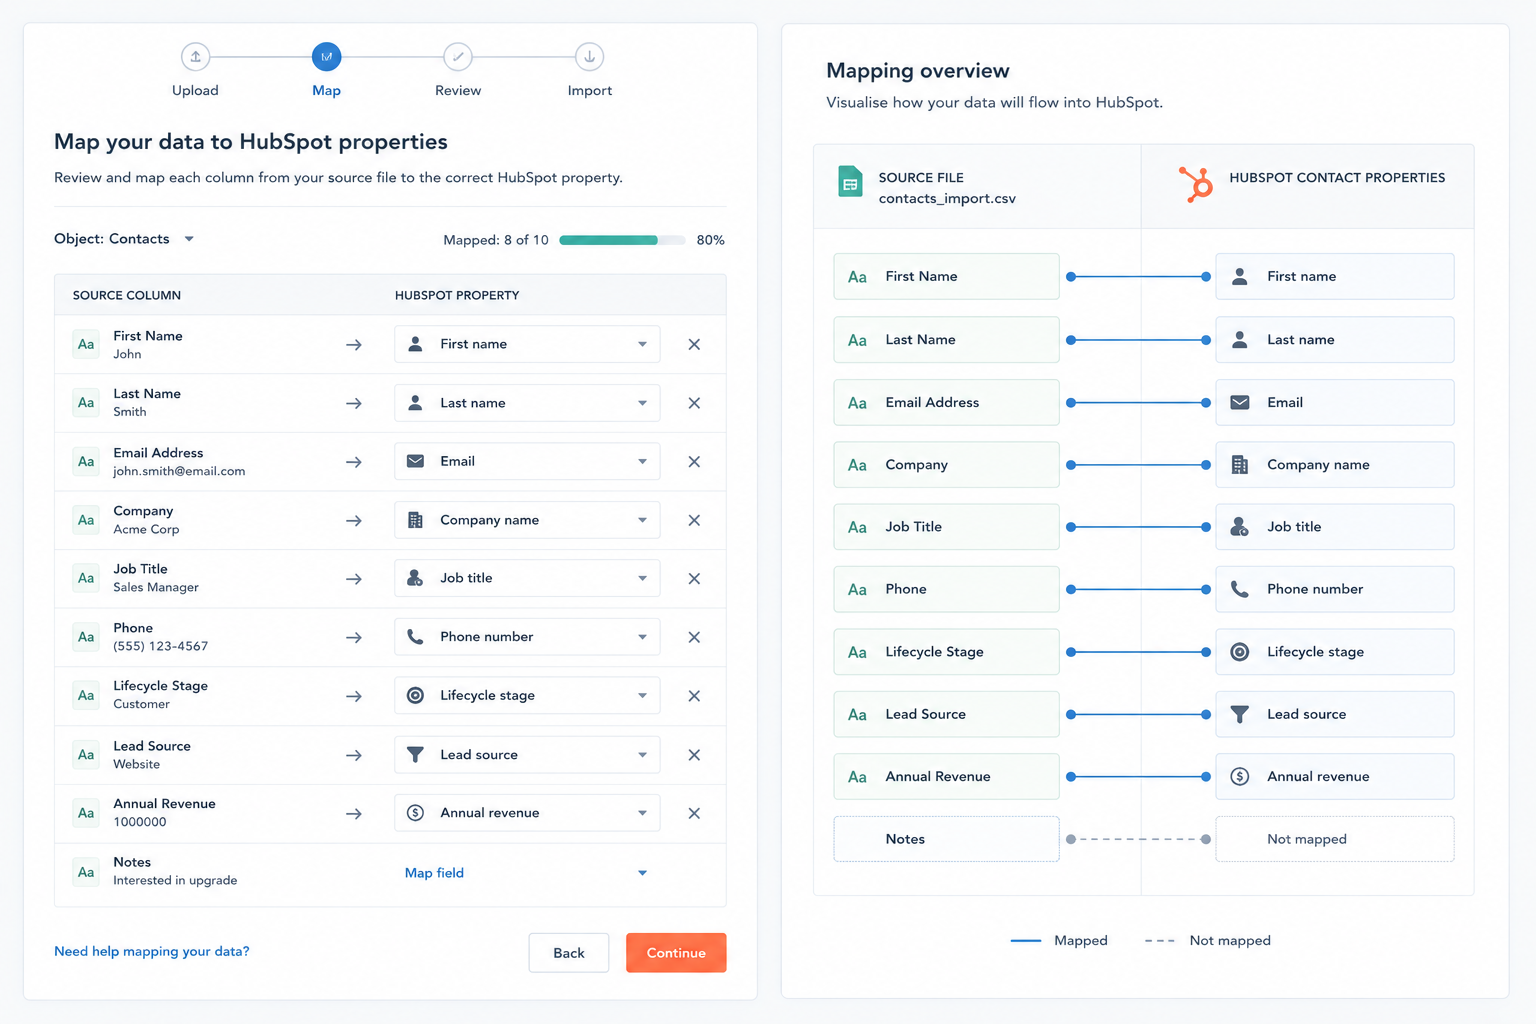
Task: Open the Annual revenue property dropdown
Action: coord(527,813)
